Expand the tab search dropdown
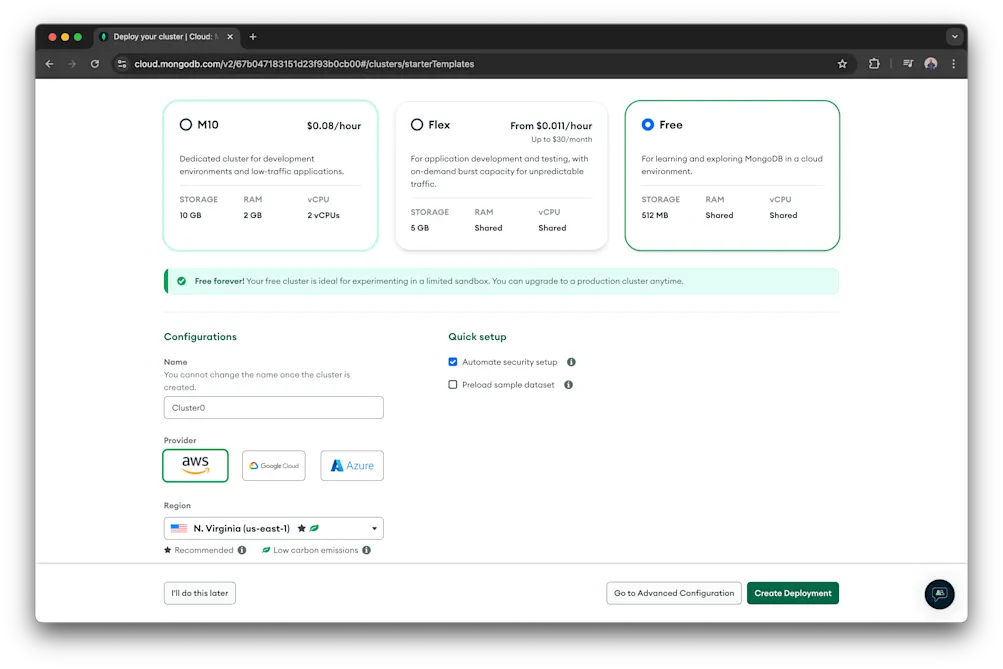Image resolution: width=1003 pixels, height=669 pixels. point(954,37)
